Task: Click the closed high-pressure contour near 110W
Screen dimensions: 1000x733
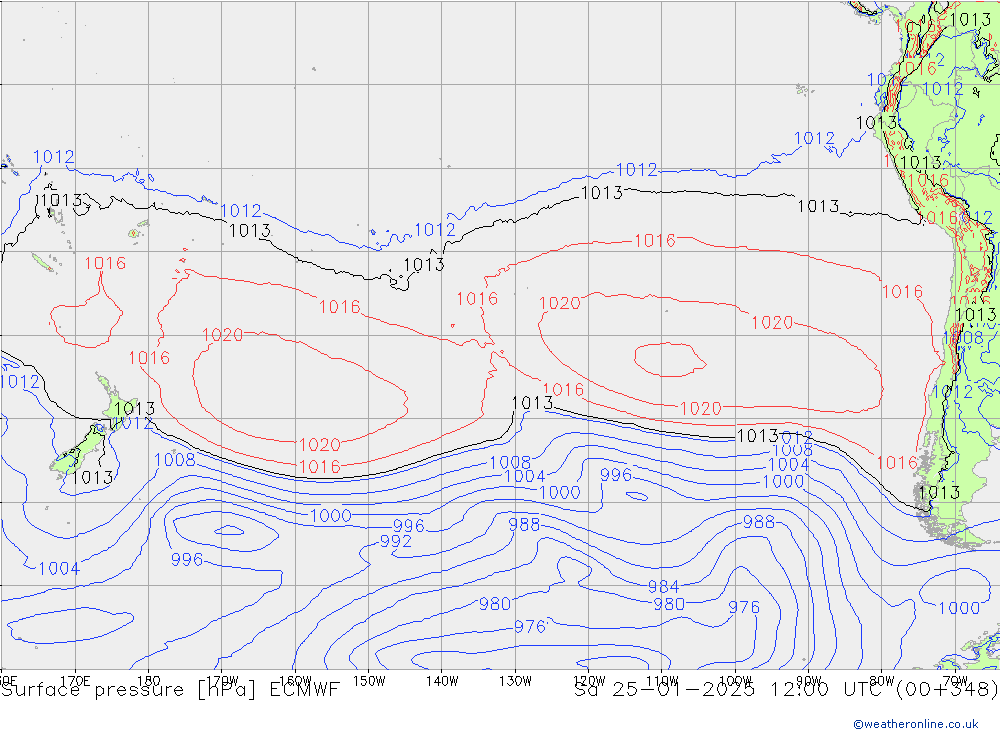Action: point(667,359)
